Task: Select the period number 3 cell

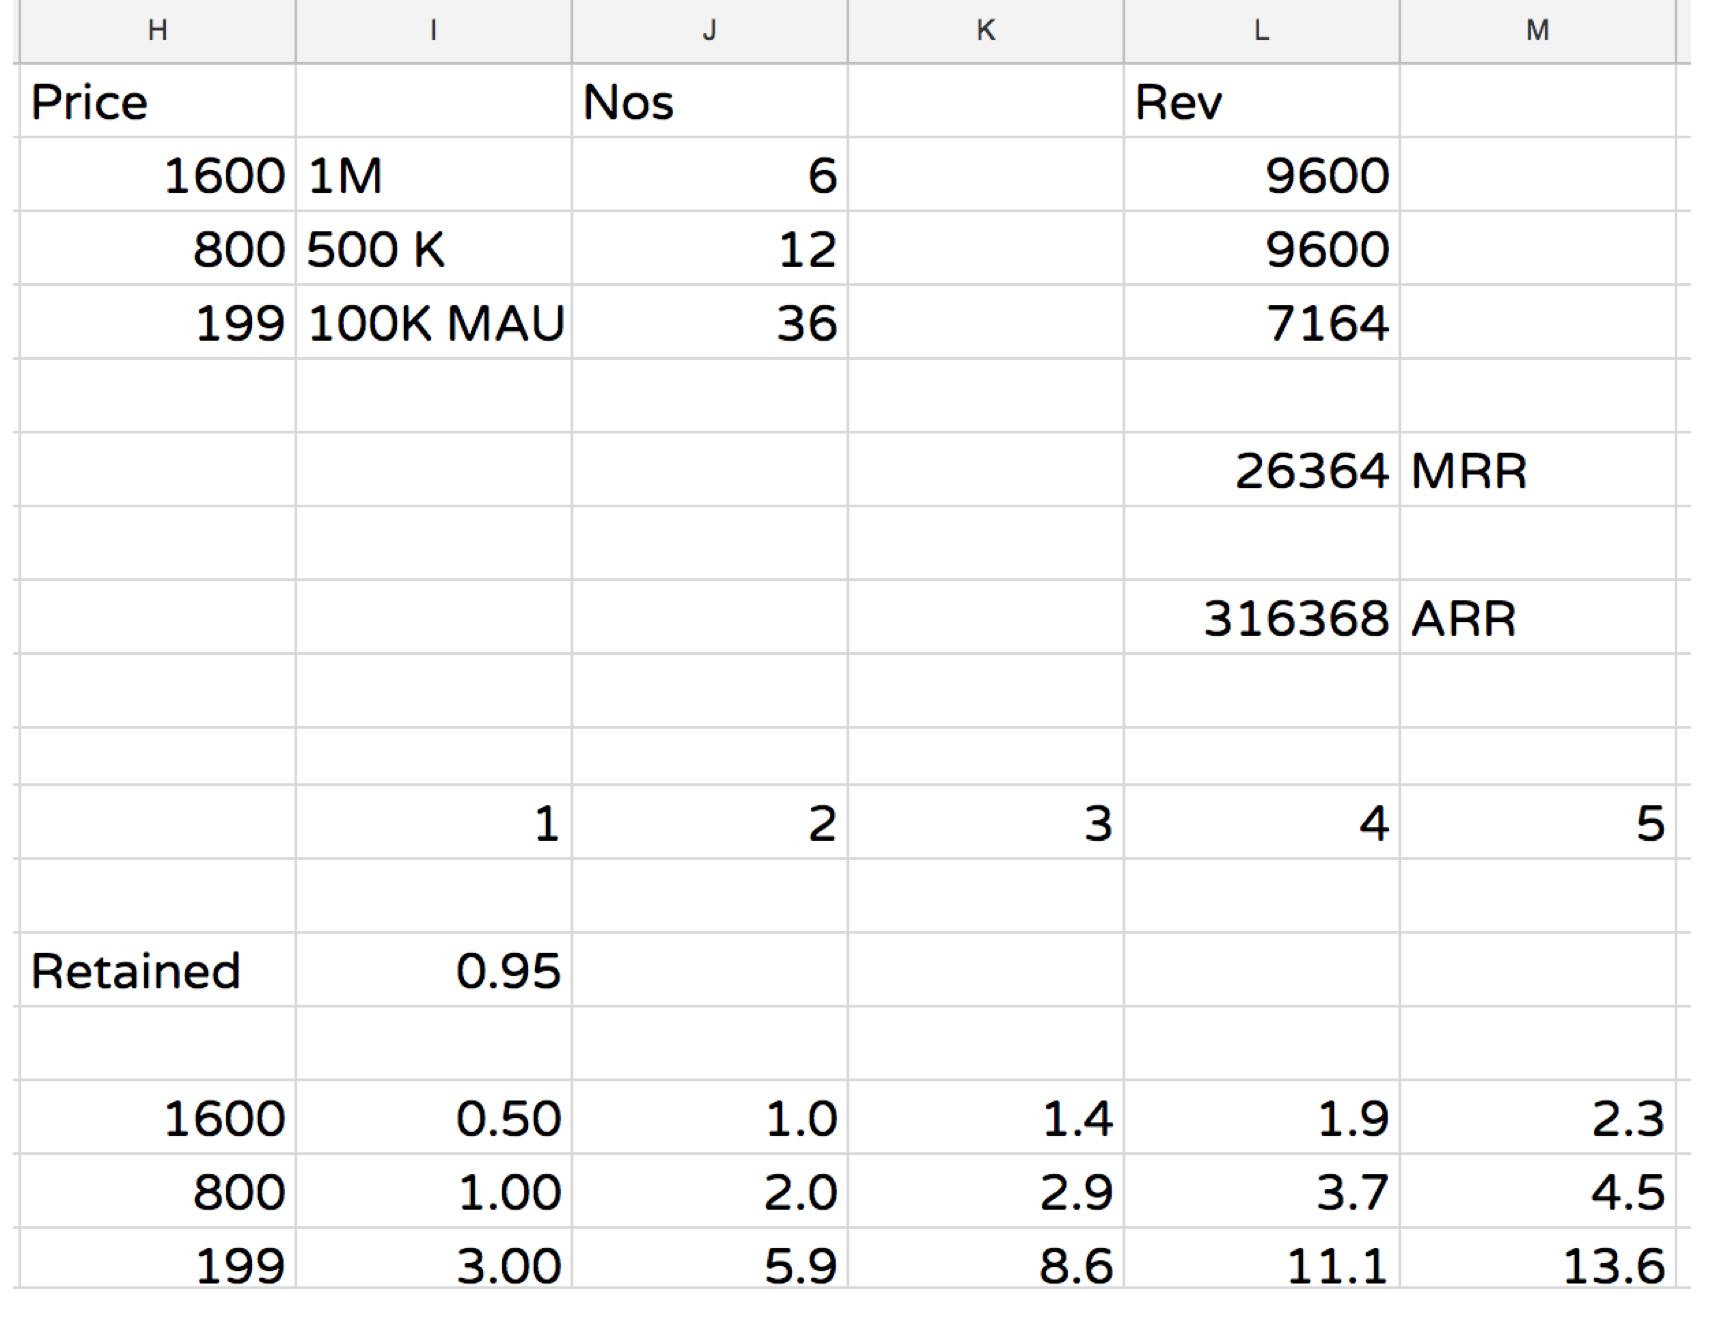Action: [986, 822]
